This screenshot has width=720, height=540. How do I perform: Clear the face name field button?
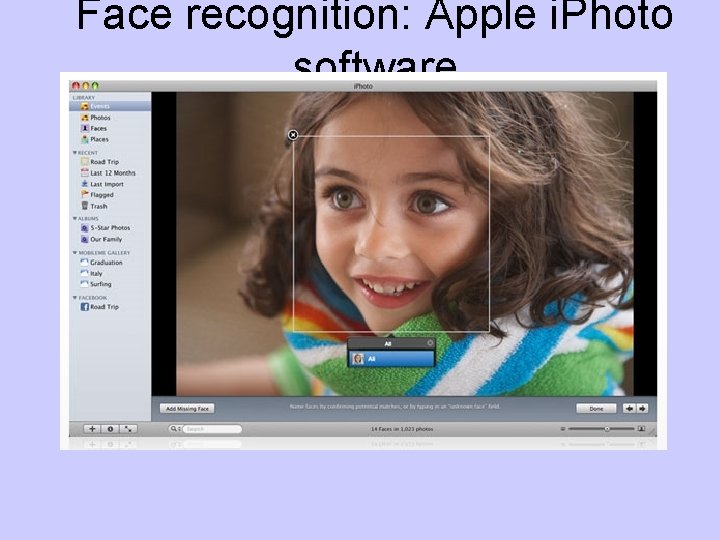coord(430,343)
